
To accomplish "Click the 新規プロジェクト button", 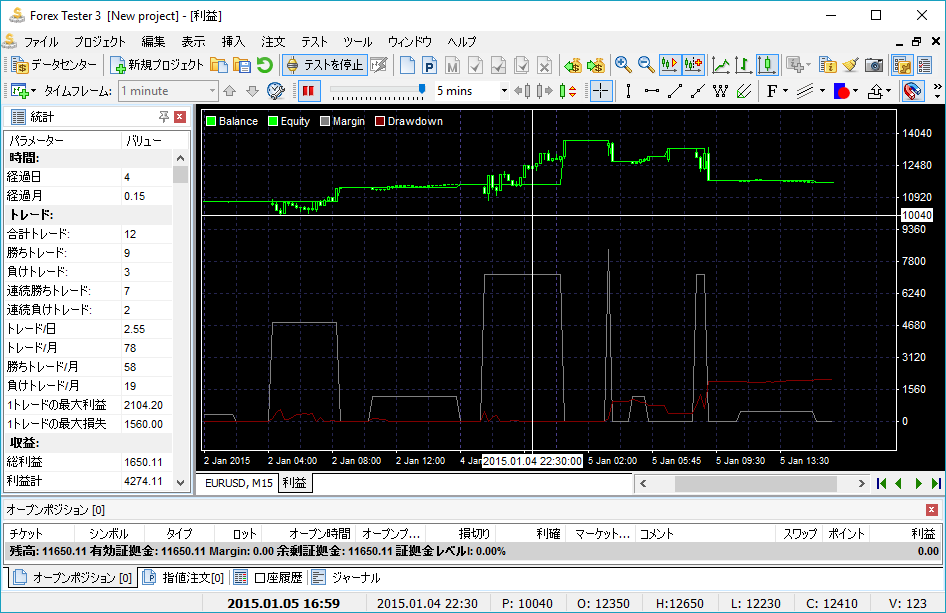I will point(157,65).
